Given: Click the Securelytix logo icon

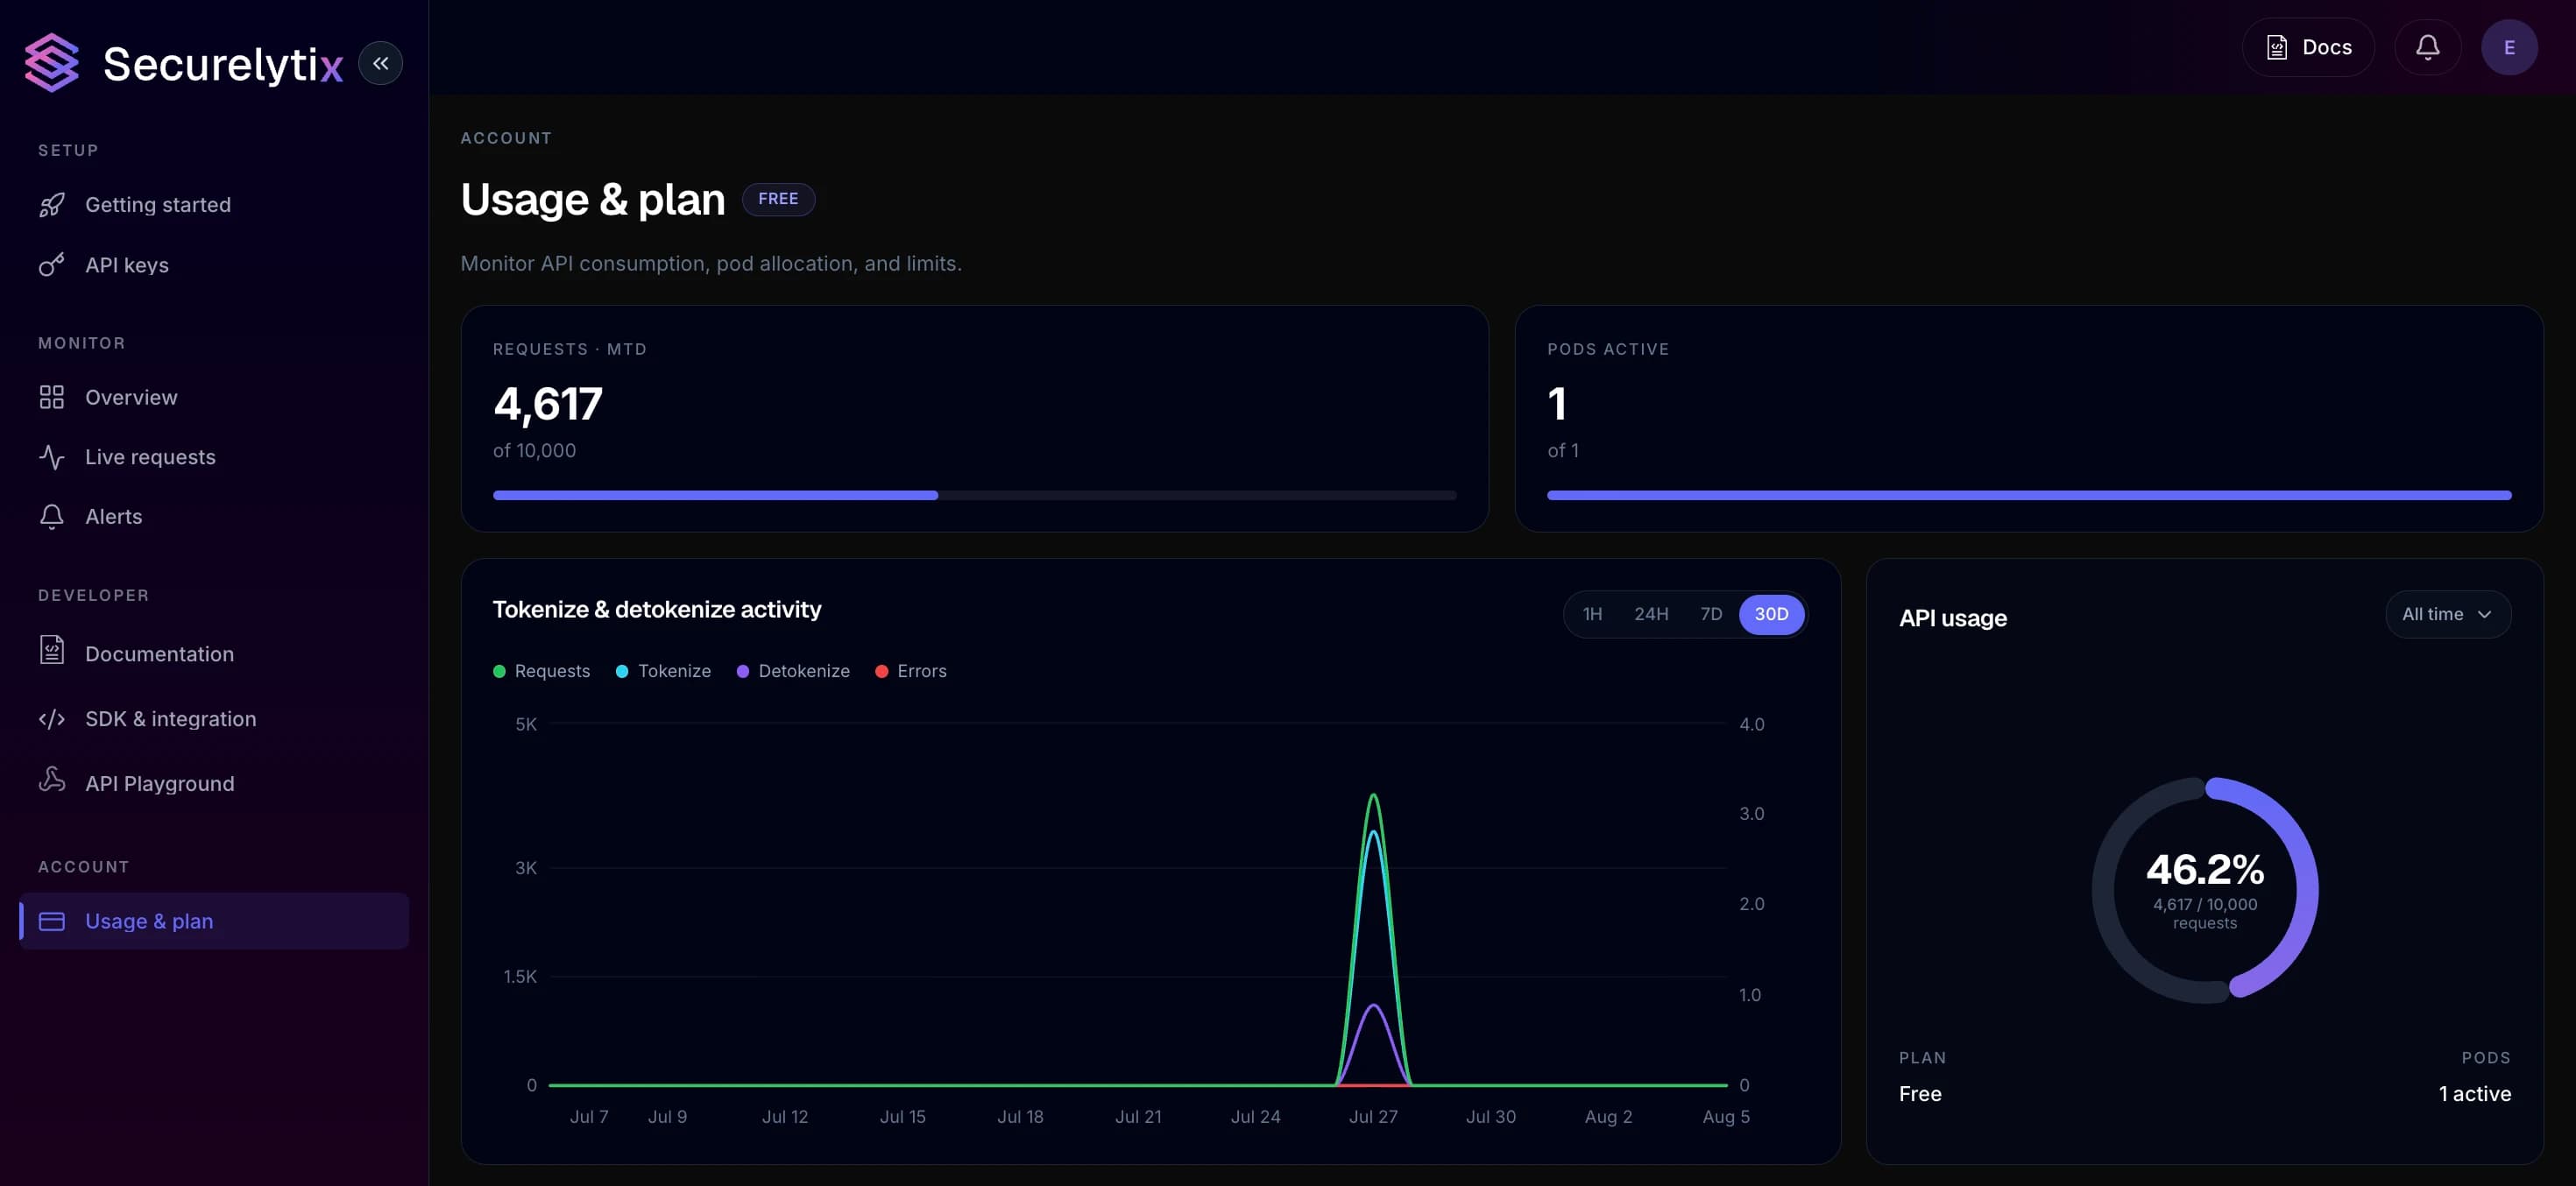Looking at the screenshot, I should (51, 63).
